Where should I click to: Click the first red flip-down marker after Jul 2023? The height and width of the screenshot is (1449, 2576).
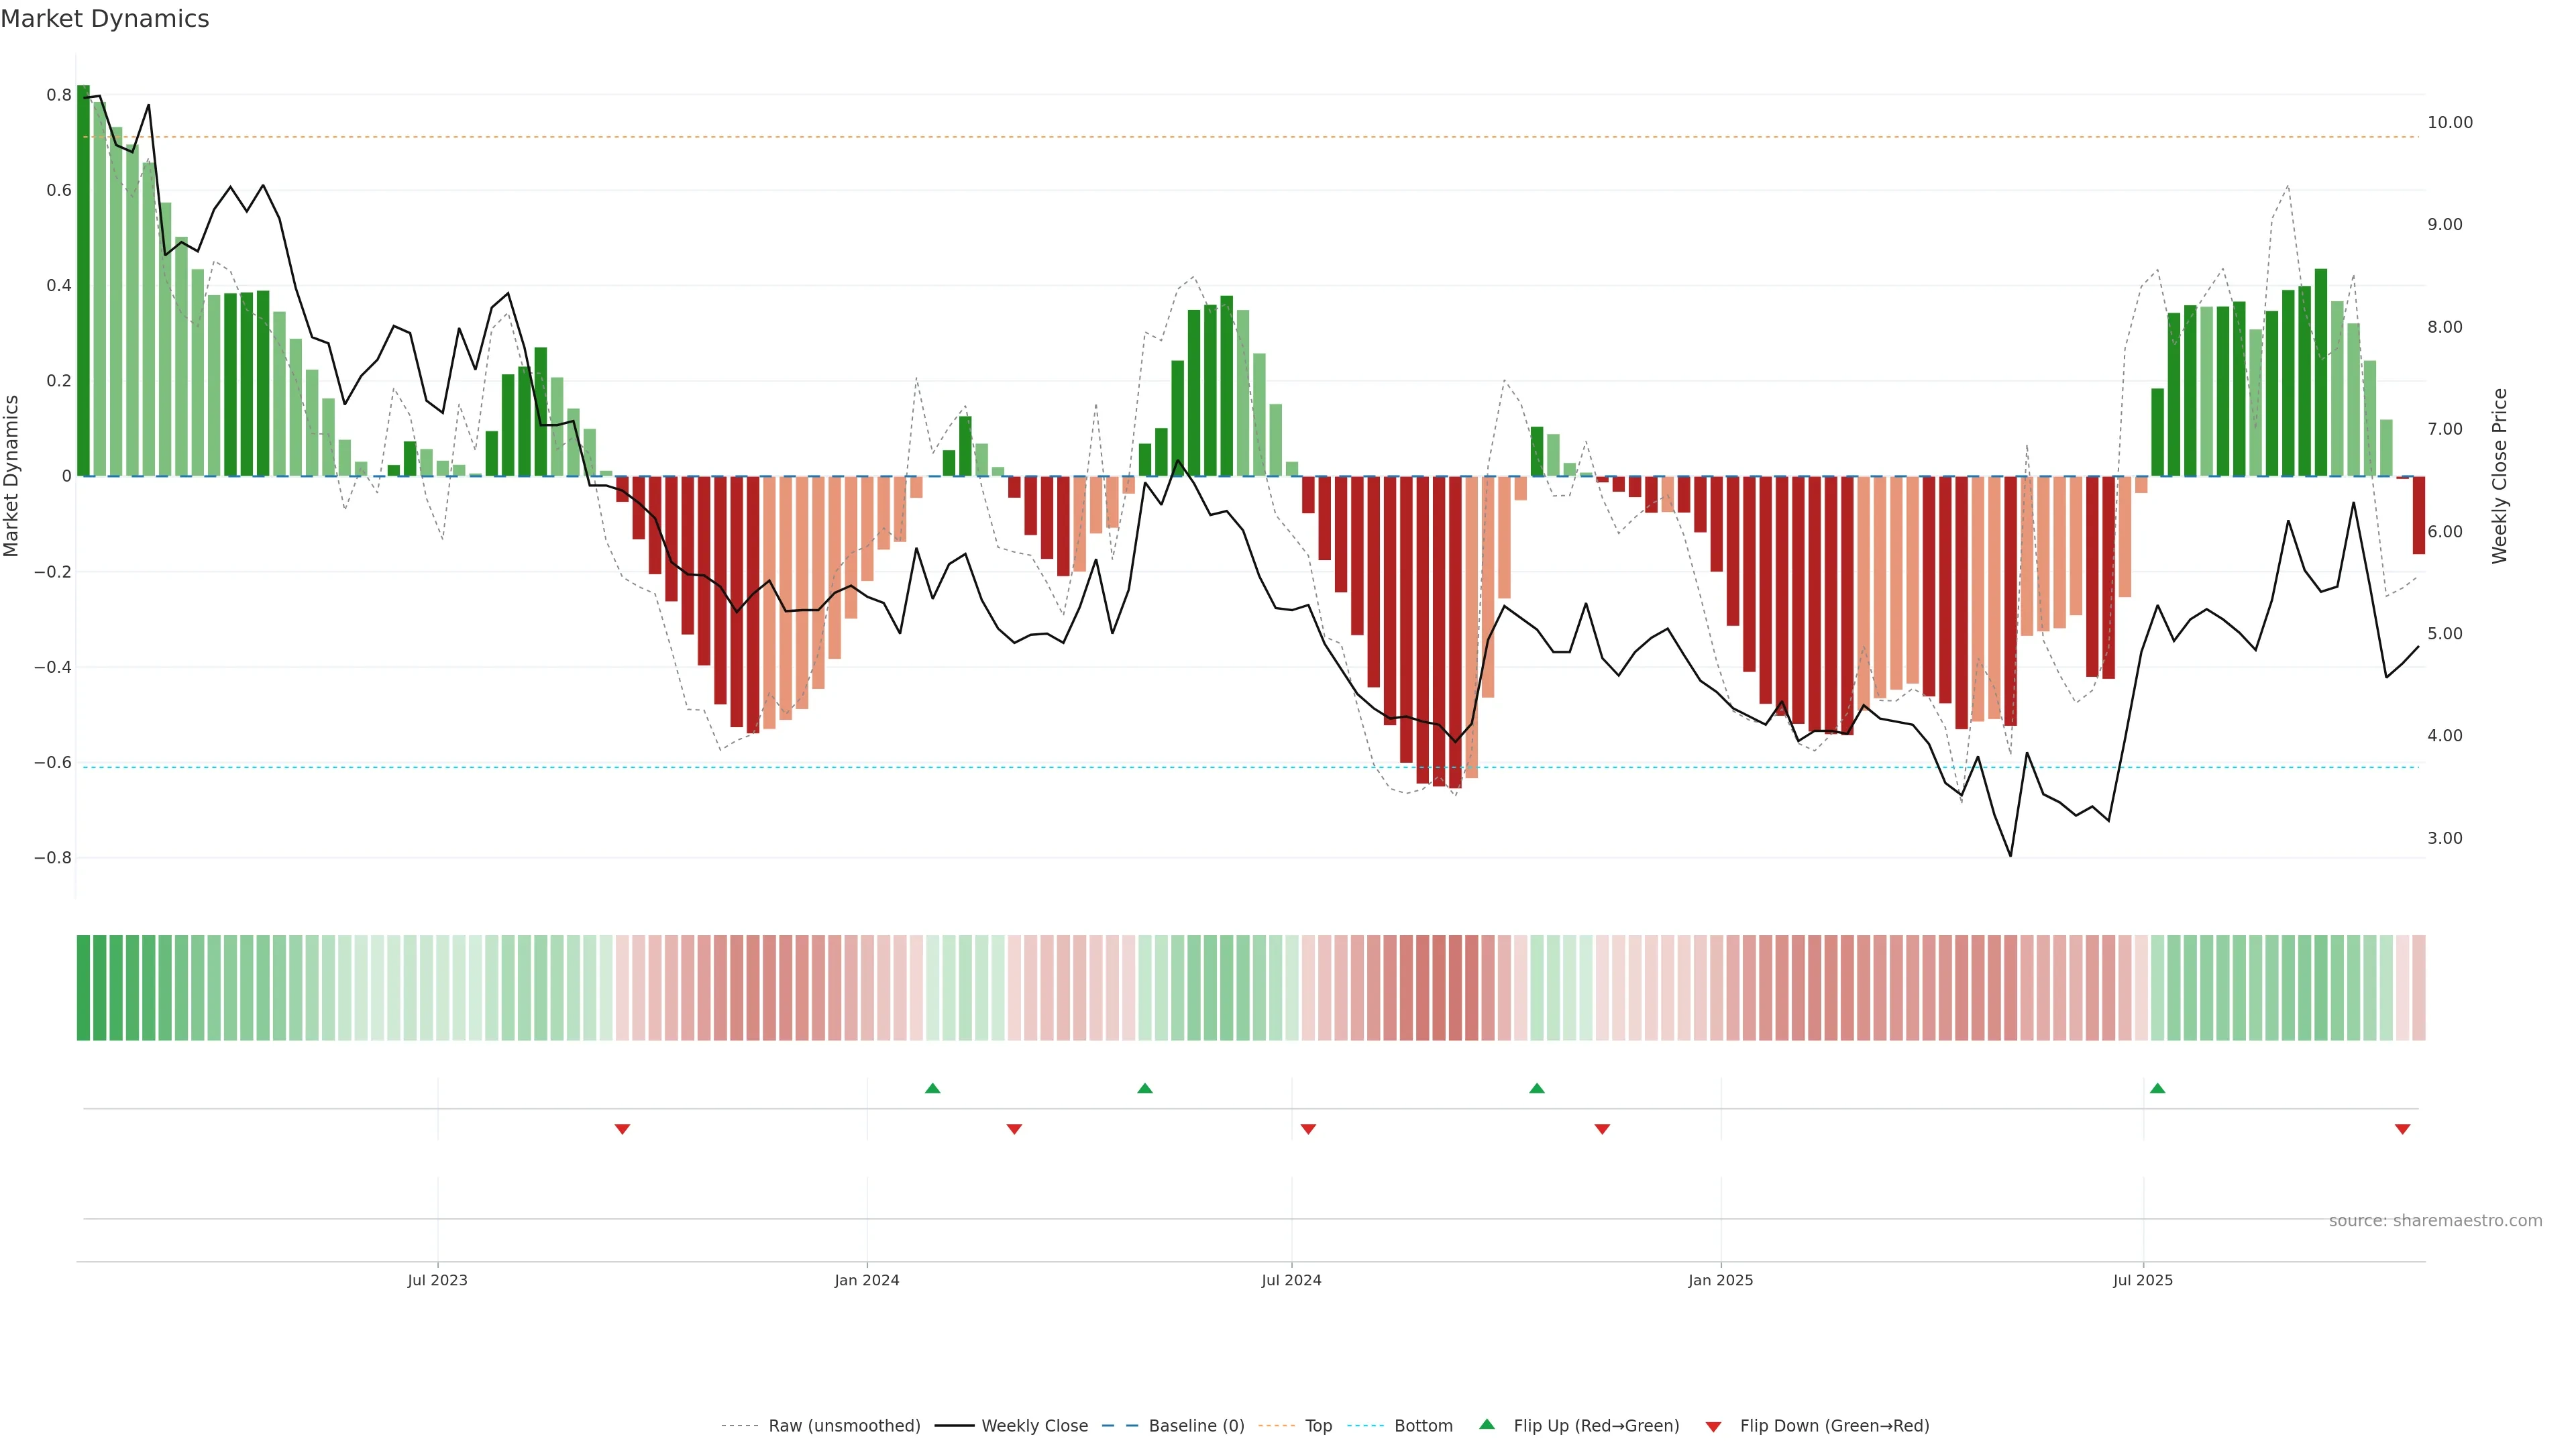pos(622,1129)
